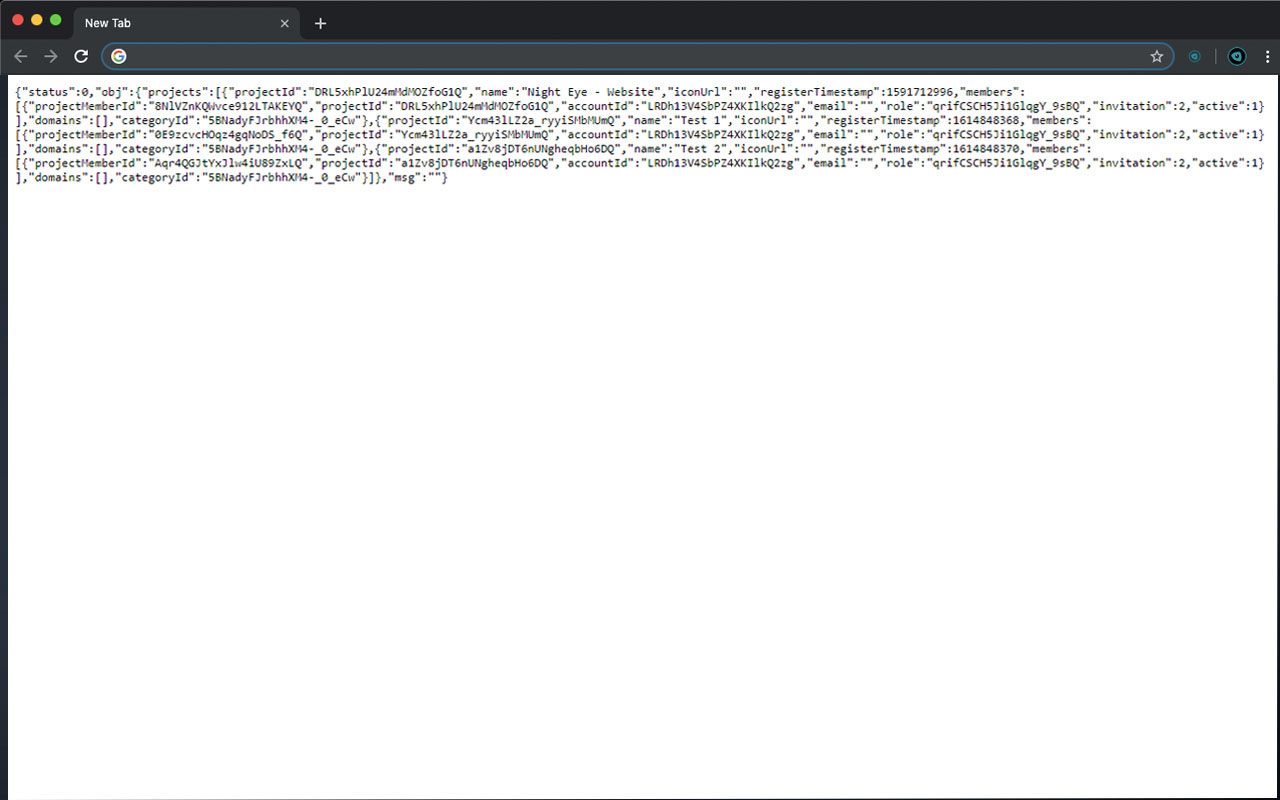
Task: Click the forward navigation arrow
Action: click(51, 56)
